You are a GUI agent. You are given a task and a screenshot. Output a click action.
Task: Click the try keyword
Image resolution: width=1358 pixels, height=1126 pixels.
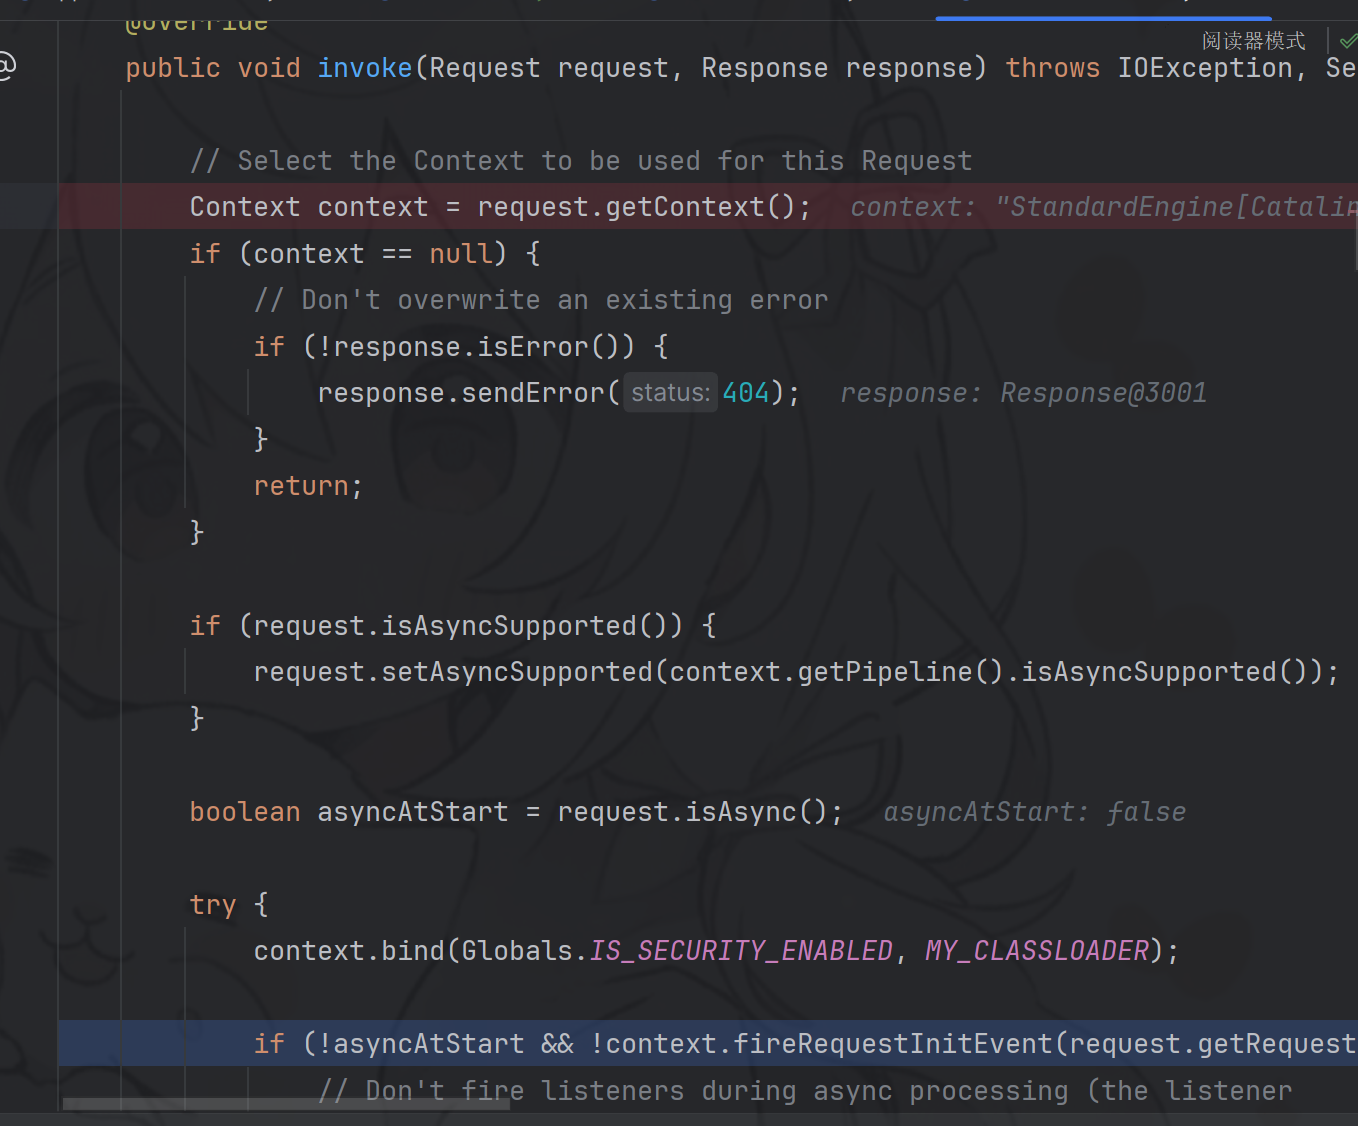[213, 905]
